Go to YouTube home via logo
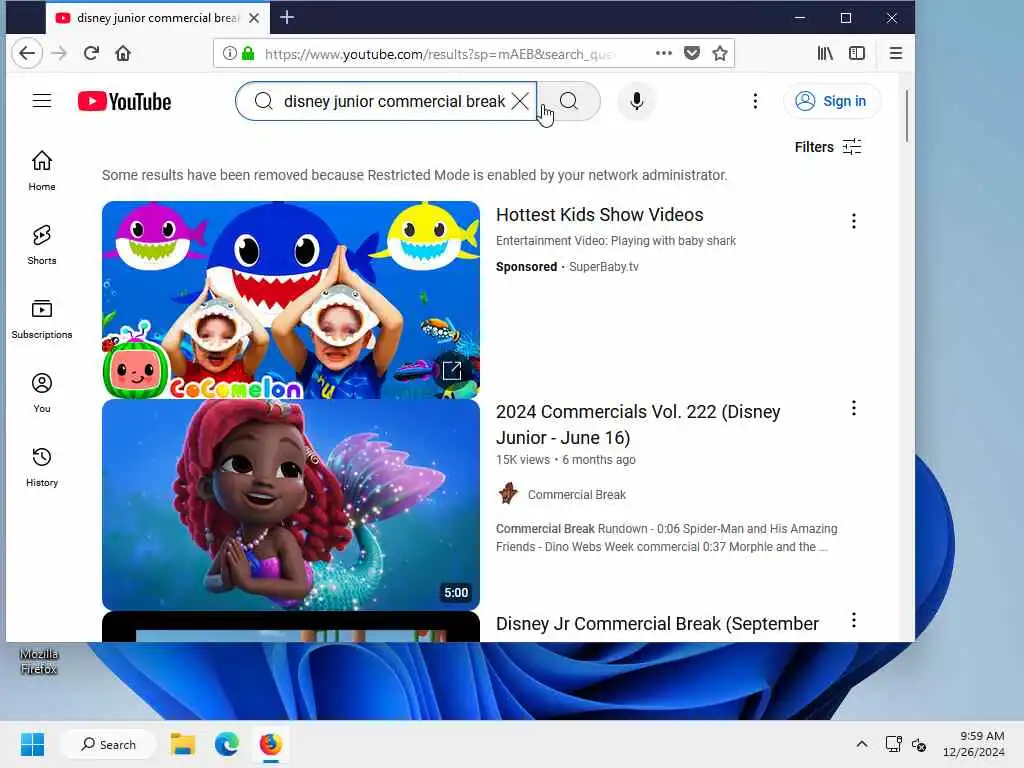Screen dimensions: 1024x768 pyautogui.click(x=124, y=101)
